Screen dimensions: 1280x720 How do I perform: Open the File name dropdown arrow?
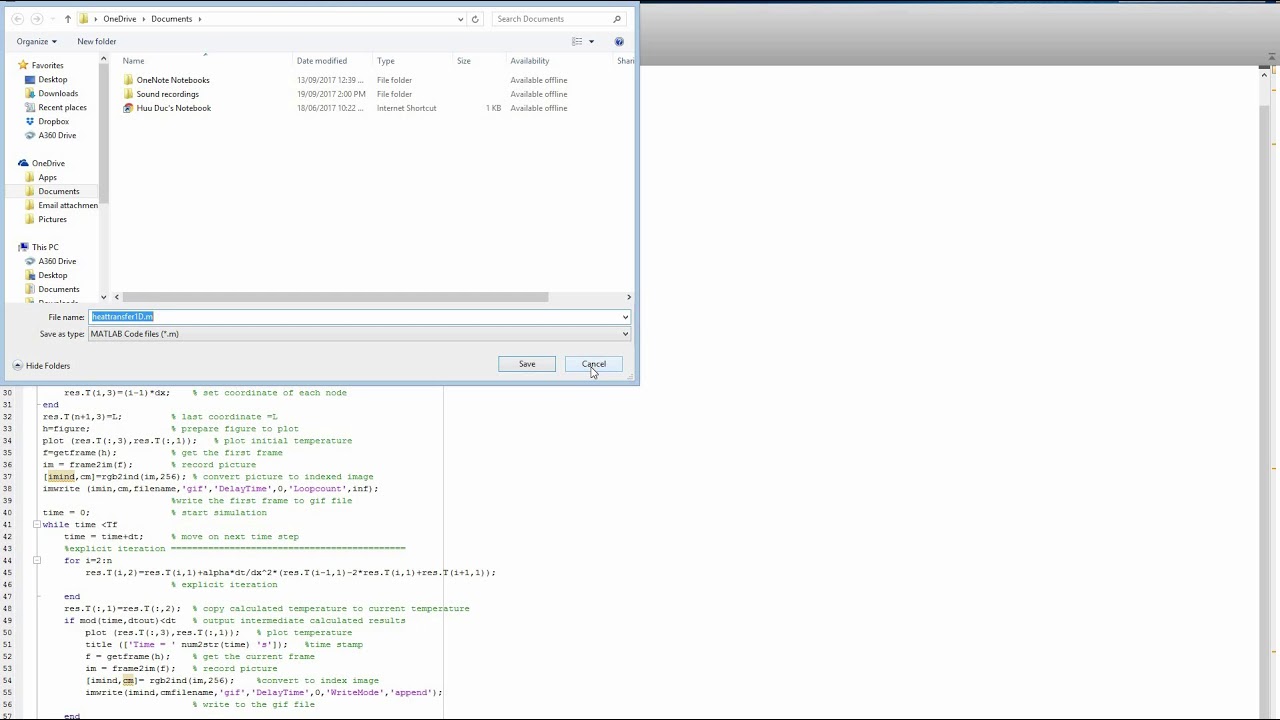(x=625, y=317)
